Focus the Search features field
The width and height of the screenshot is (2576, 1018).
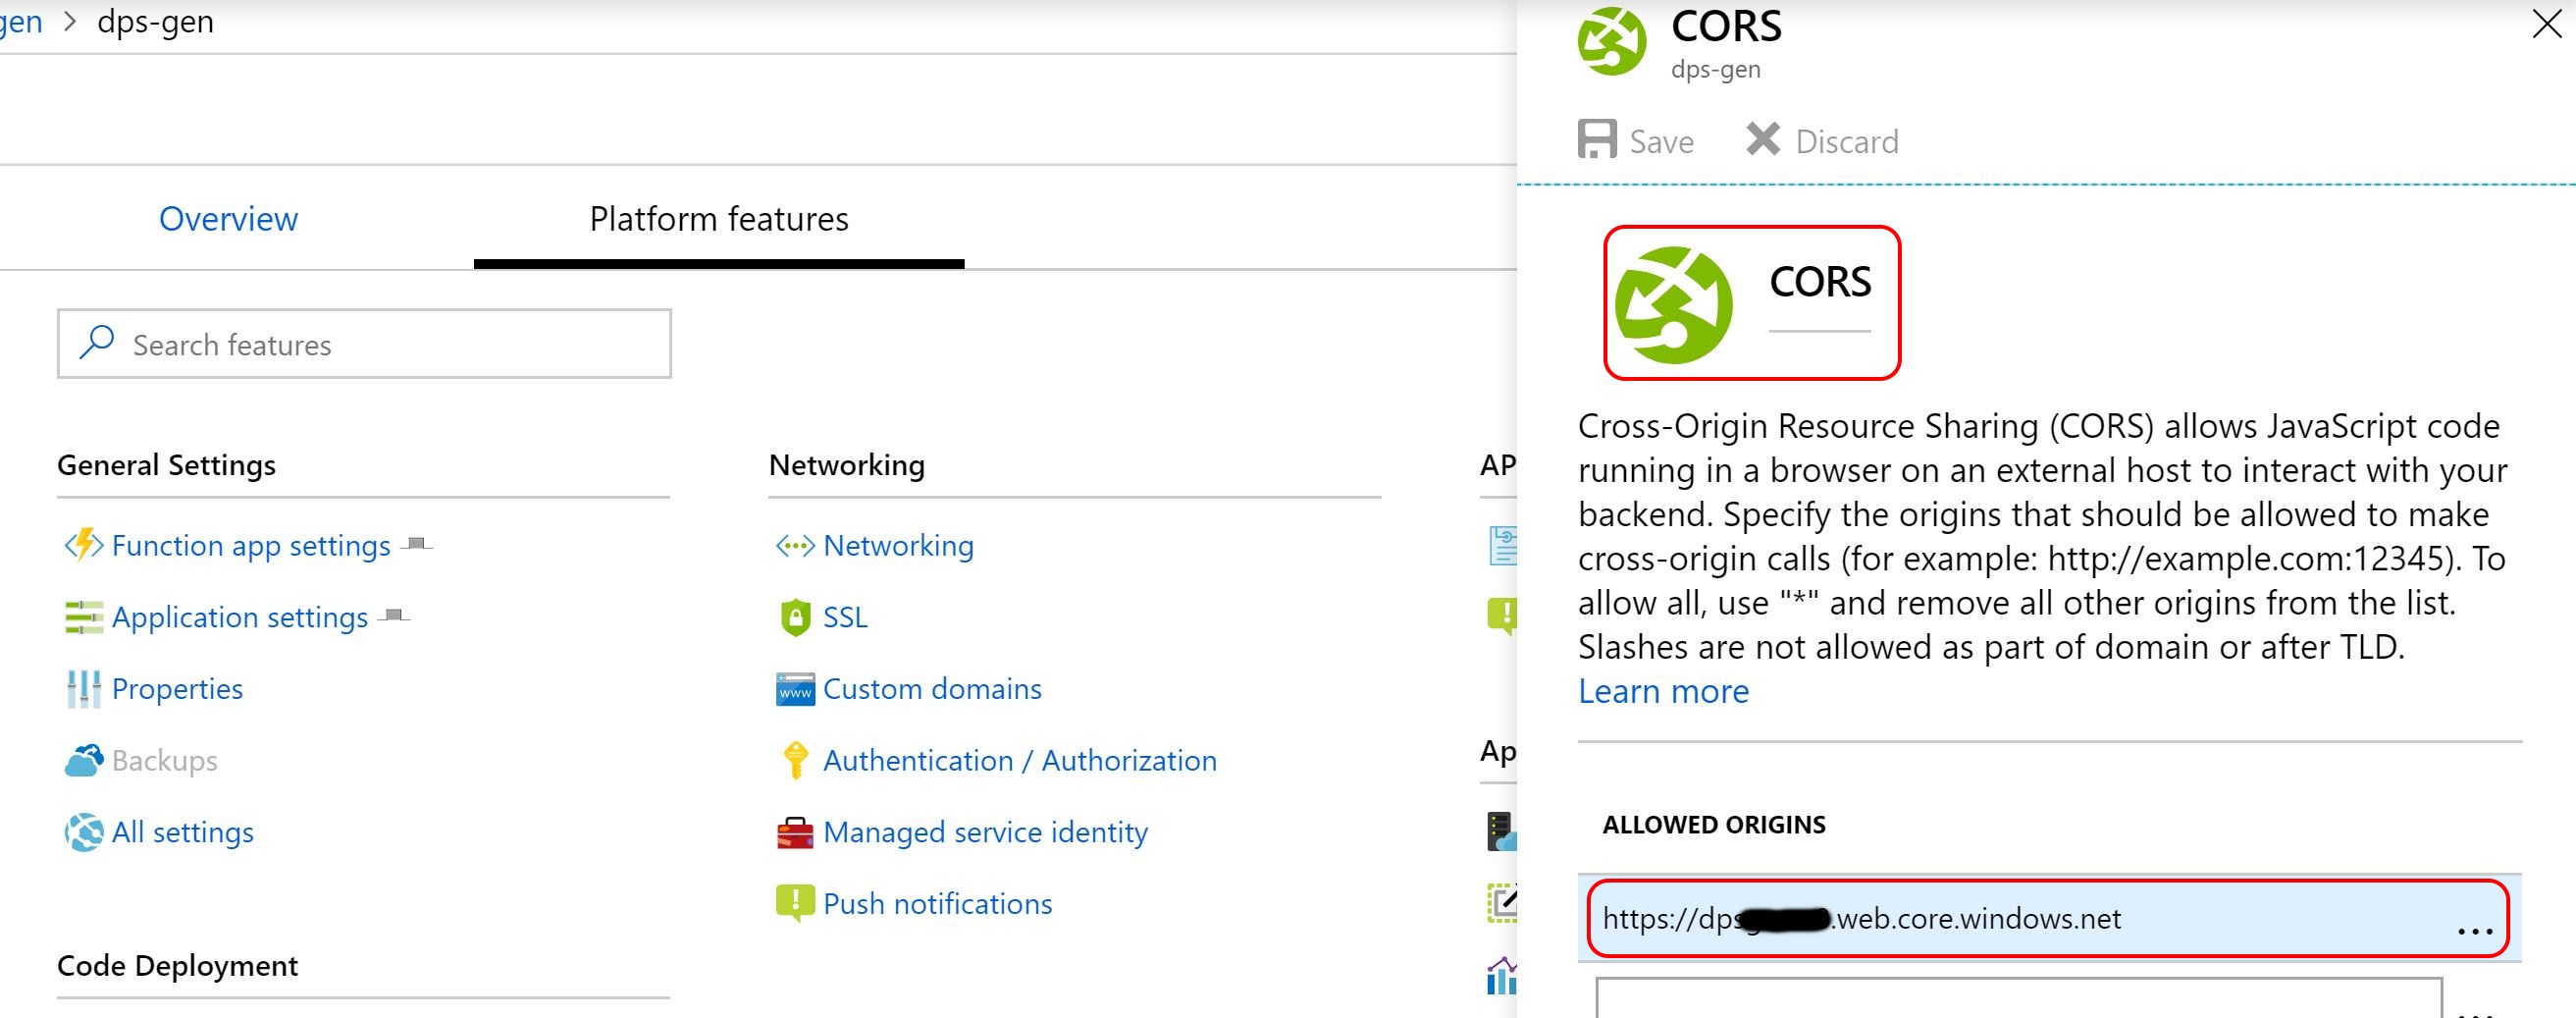click(364, 344)
